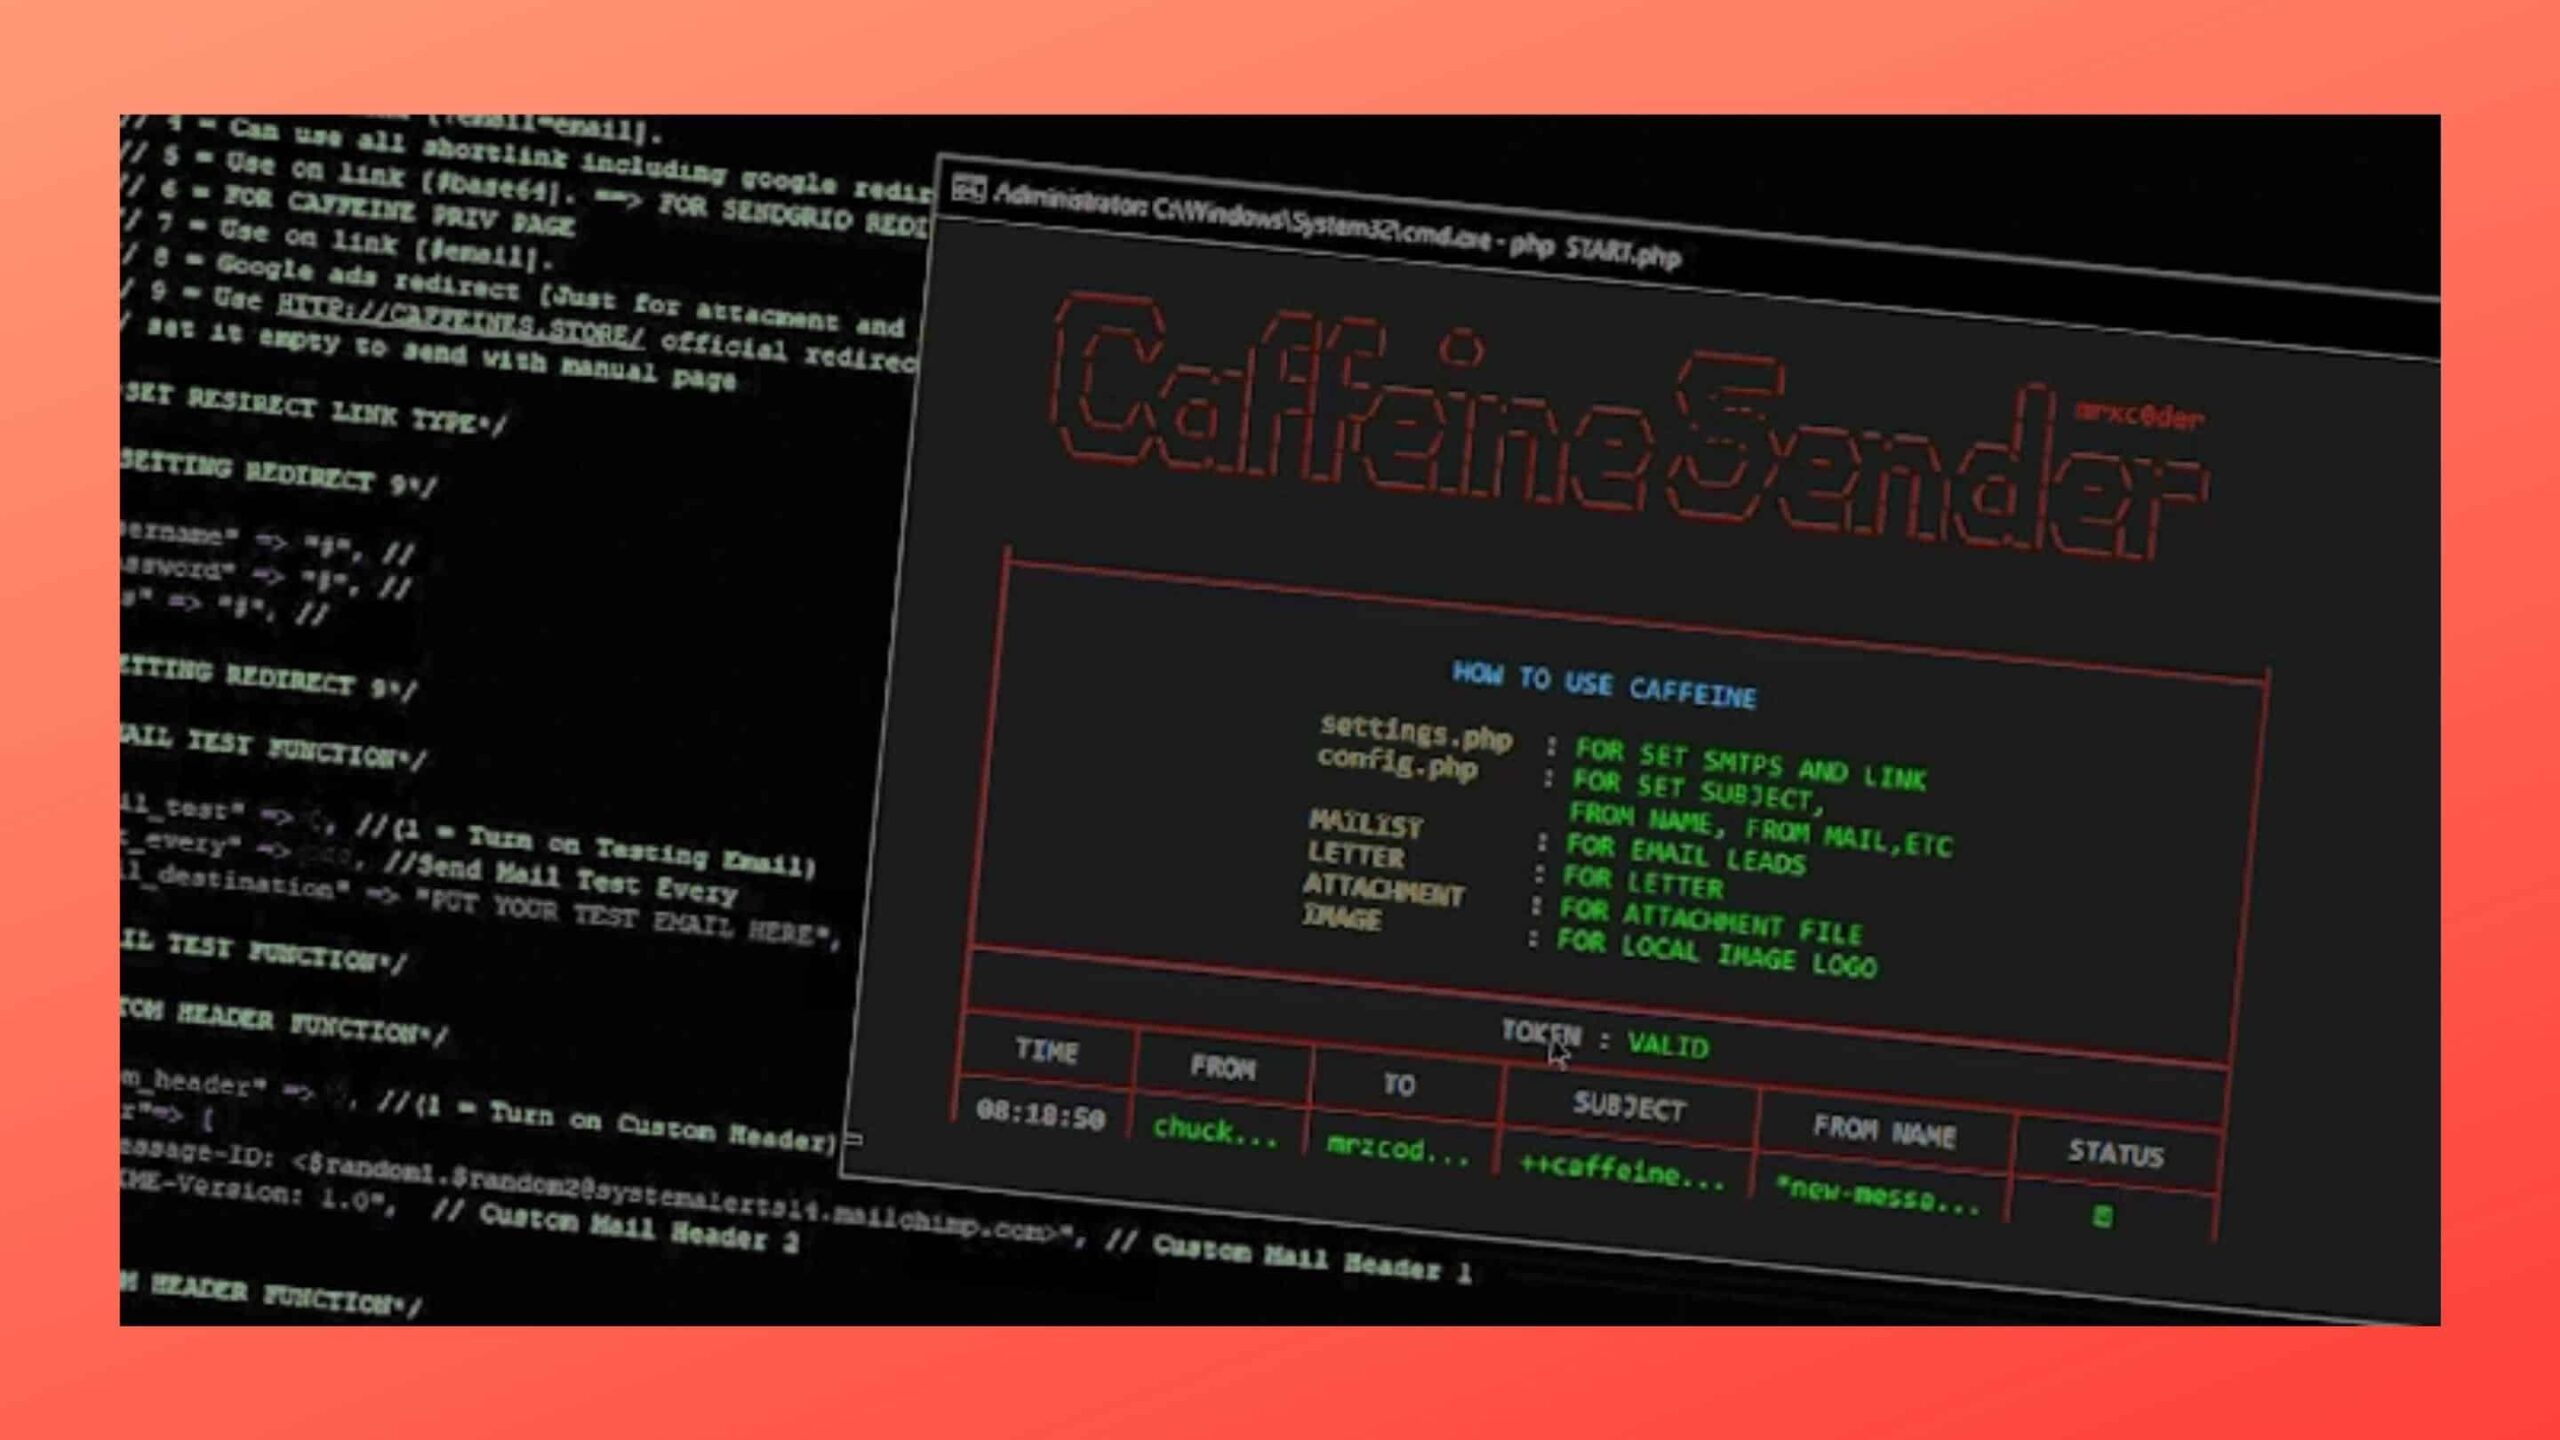Click the 'HOW TO USE CAFFEINE' heading
The image size is (2560, 1440).
pos(1604,685)
